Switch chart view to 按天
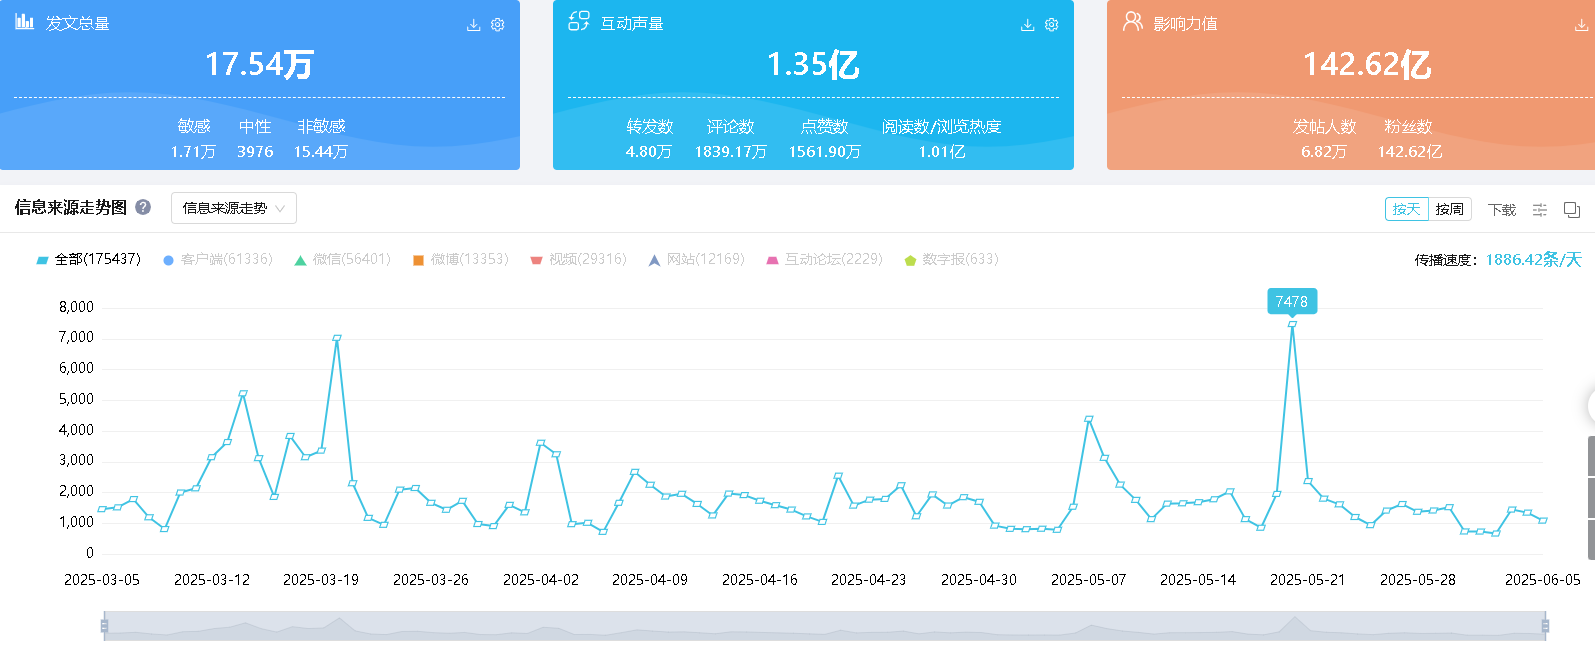 click(1406, 209)
